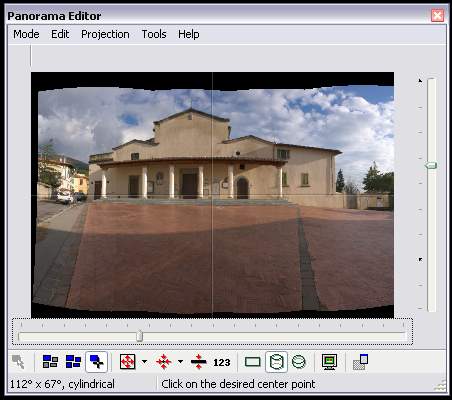Toggle the cylindrical projection button
Screen dimensions: 452x400
pyautogui.click(x=276, y=362)
